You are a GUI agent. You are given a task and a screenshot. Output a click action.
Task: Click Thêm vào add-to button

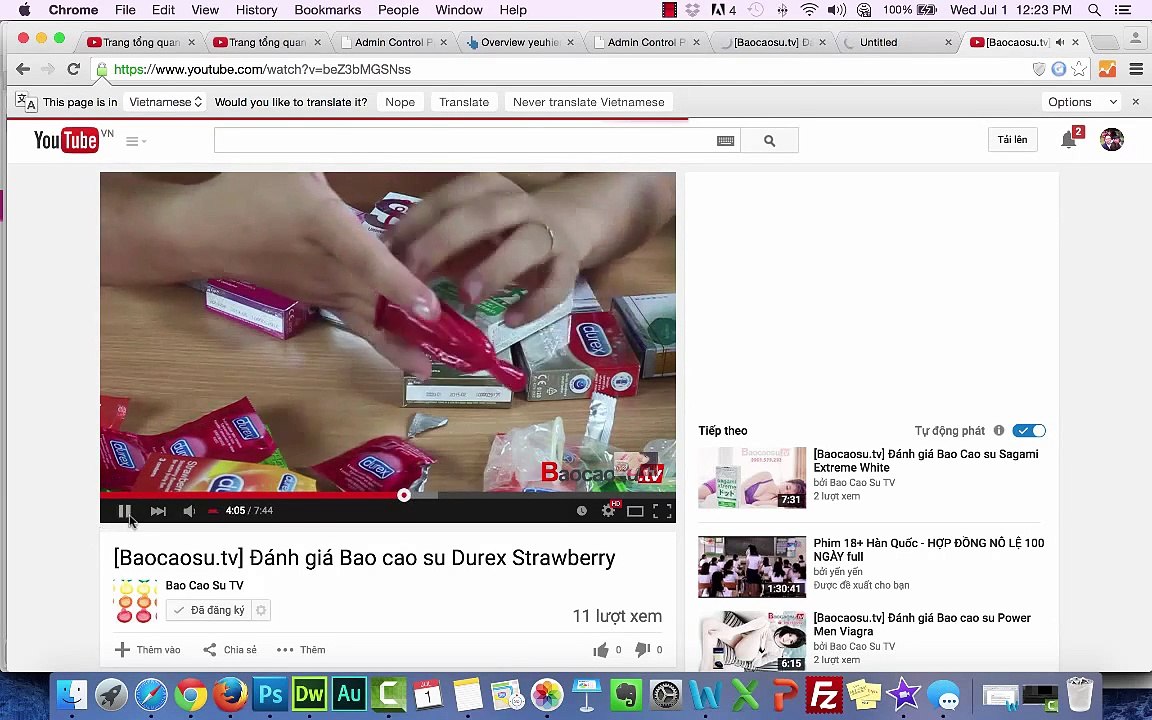pyautogui.click(x=148, y=649)
